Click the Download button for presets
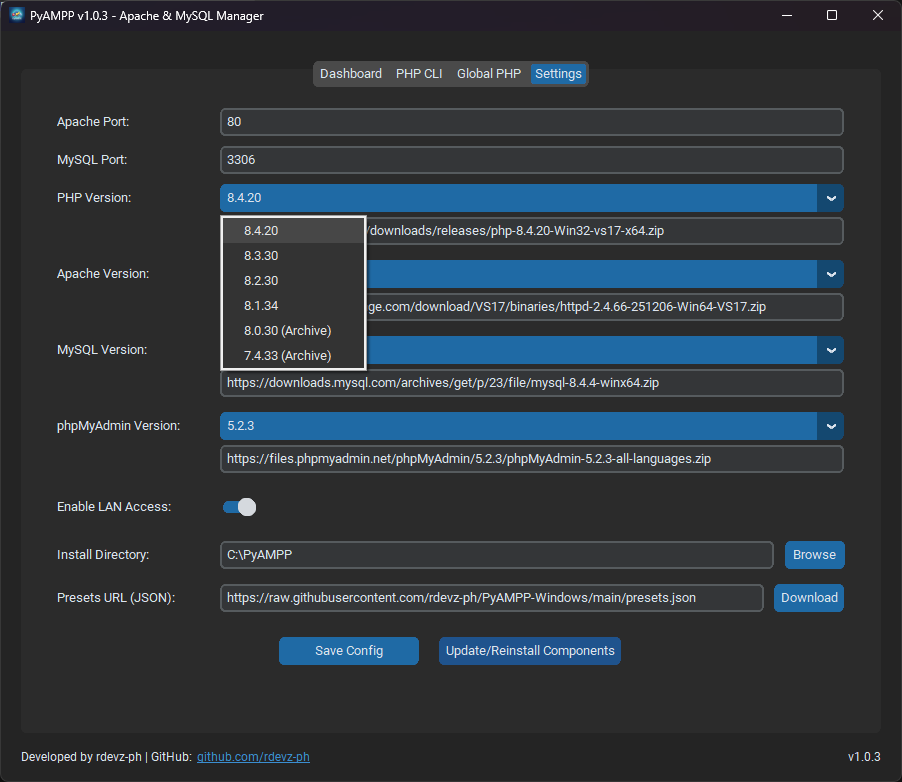 click(808, 598)
